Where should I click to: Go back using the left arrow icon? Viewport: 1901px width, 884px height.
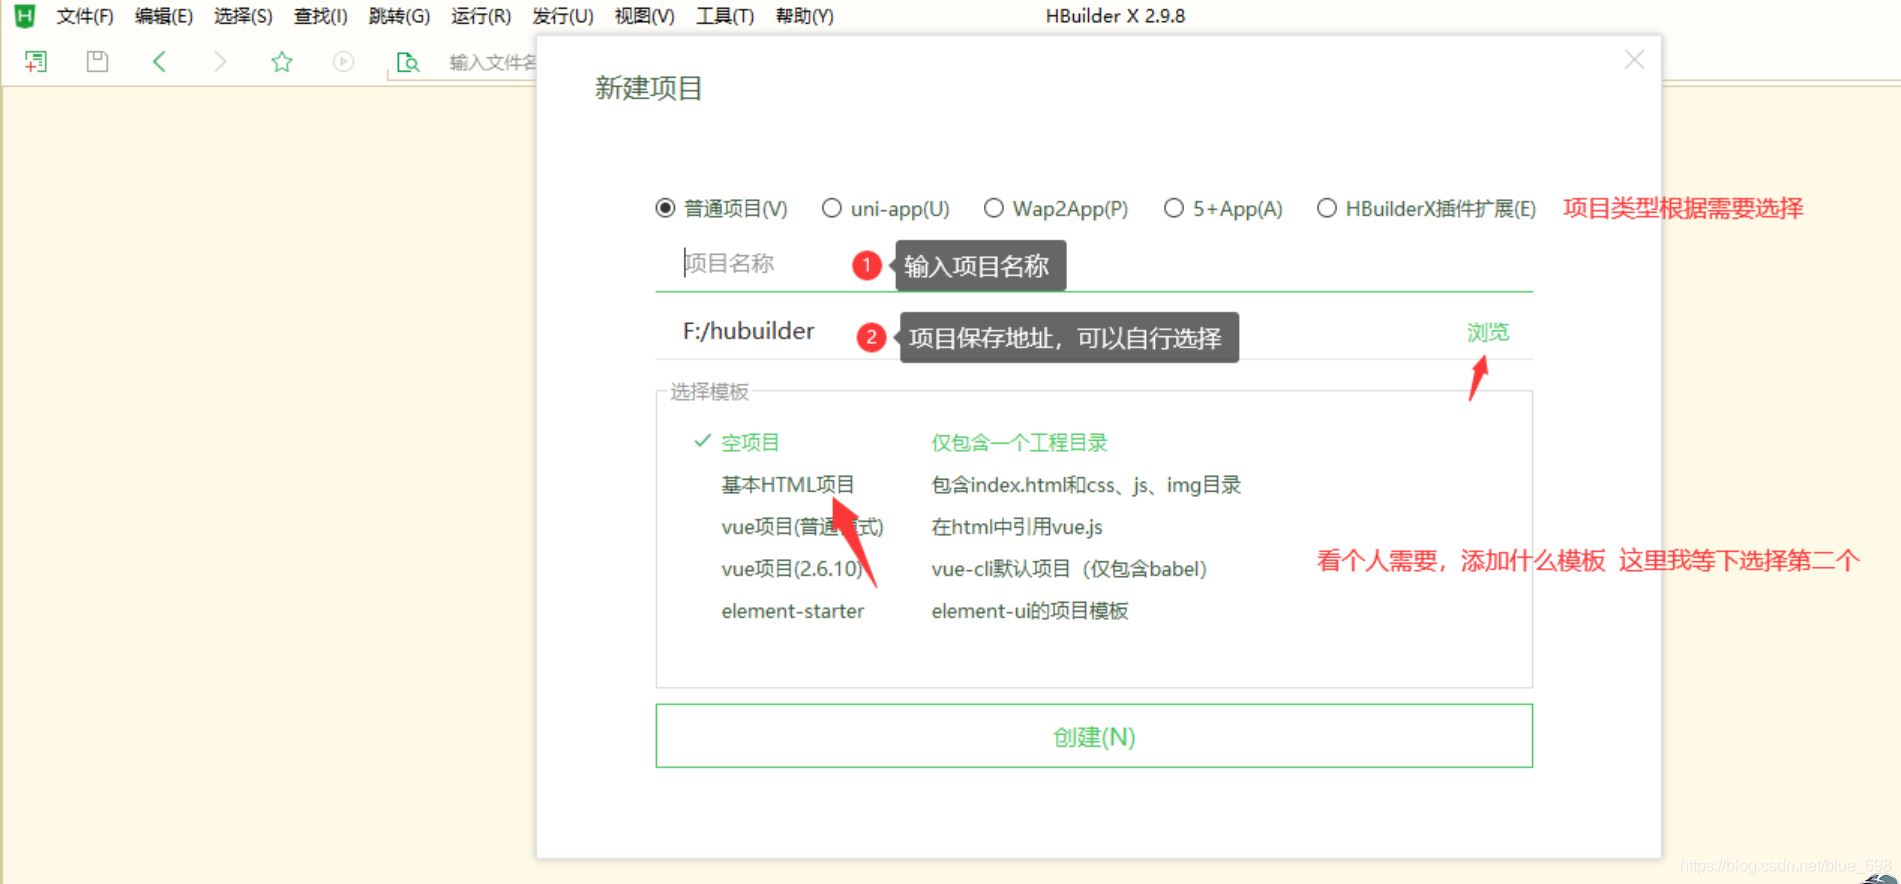tap(159, 62)
